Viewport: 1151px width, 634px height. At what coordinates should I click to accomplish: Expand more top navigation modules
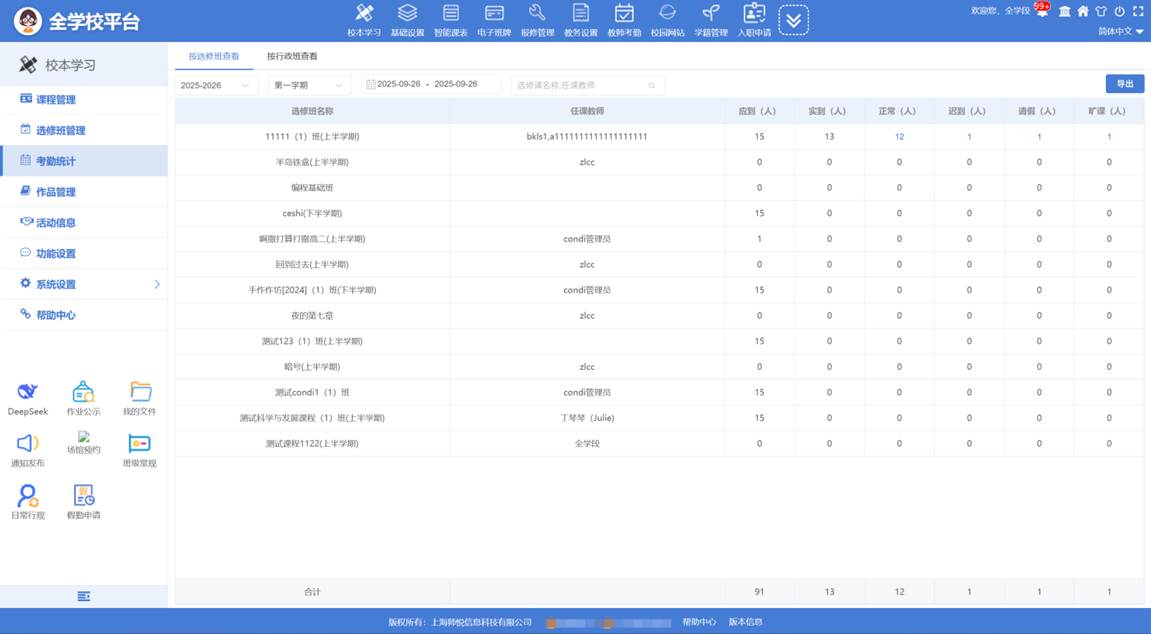click(793, 20)
